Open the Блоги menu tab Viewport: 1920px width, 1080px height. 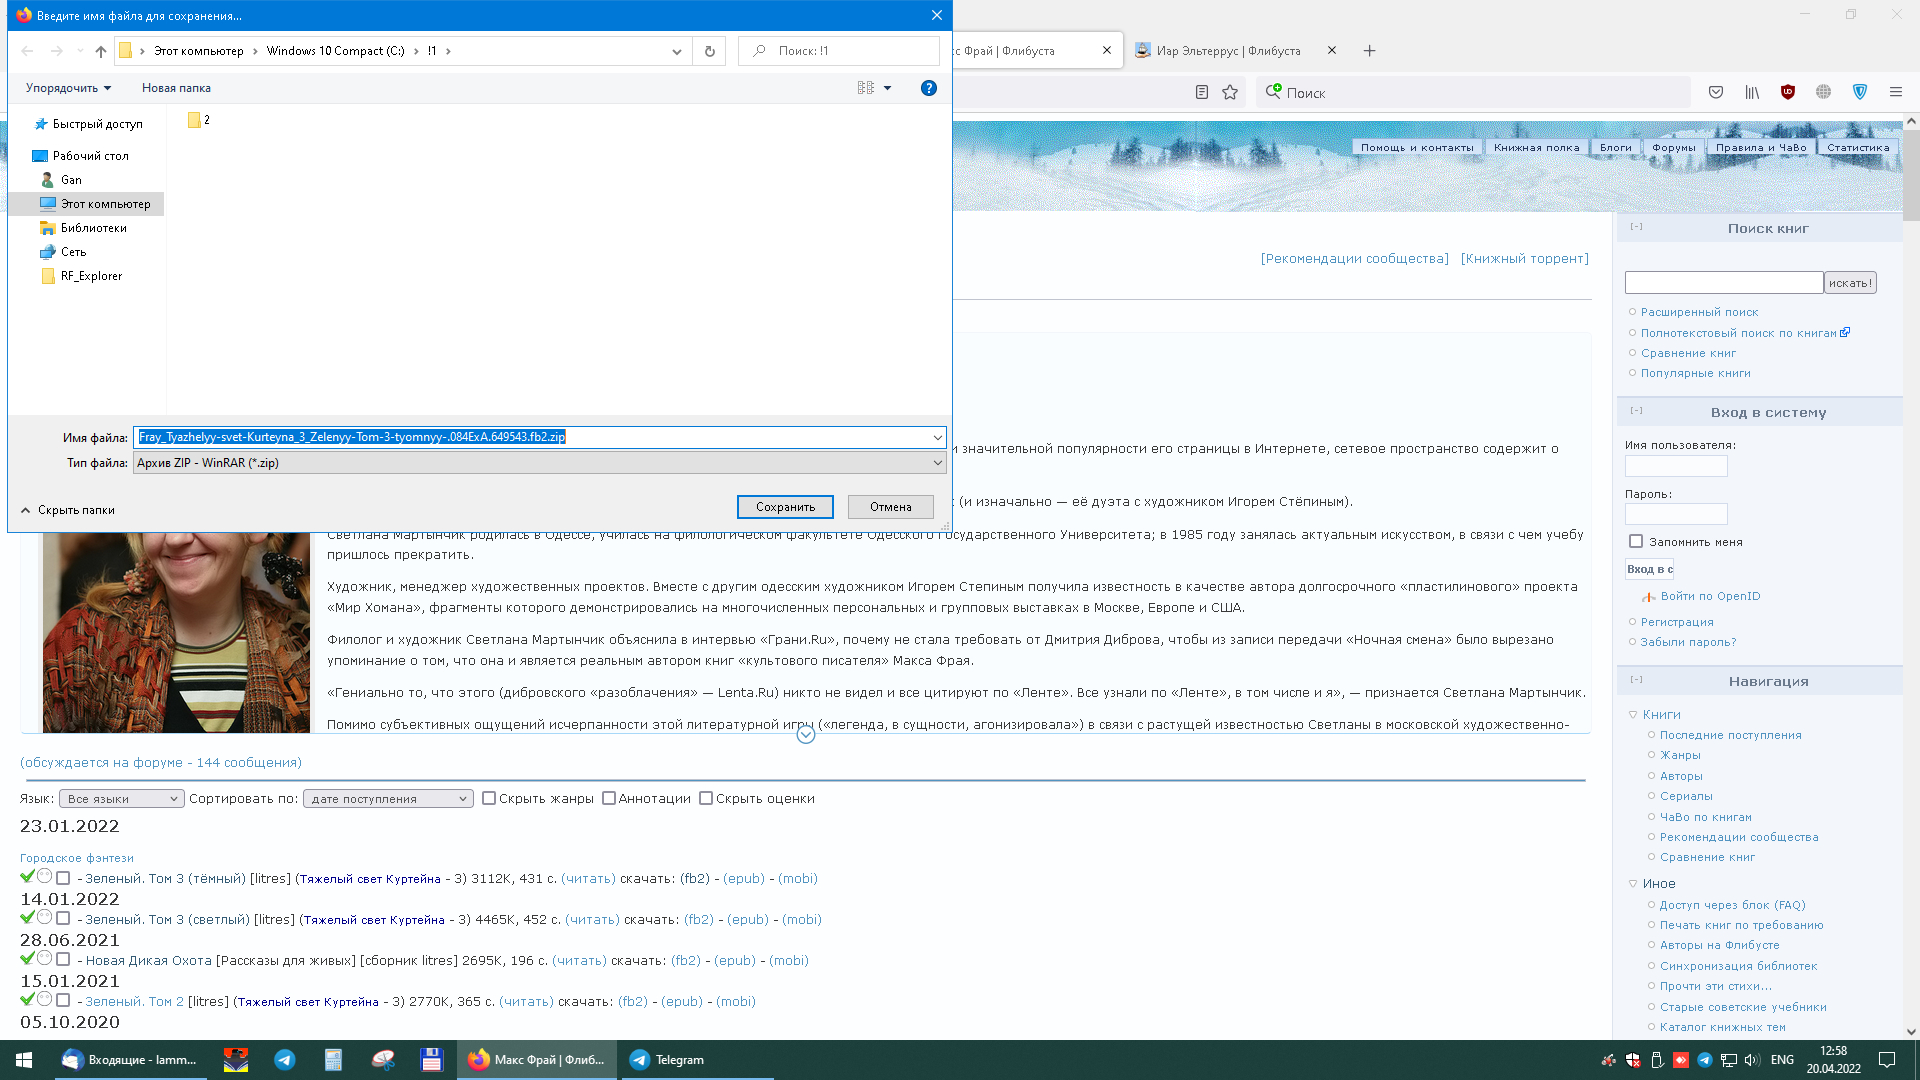click(x=1616, y=147)
